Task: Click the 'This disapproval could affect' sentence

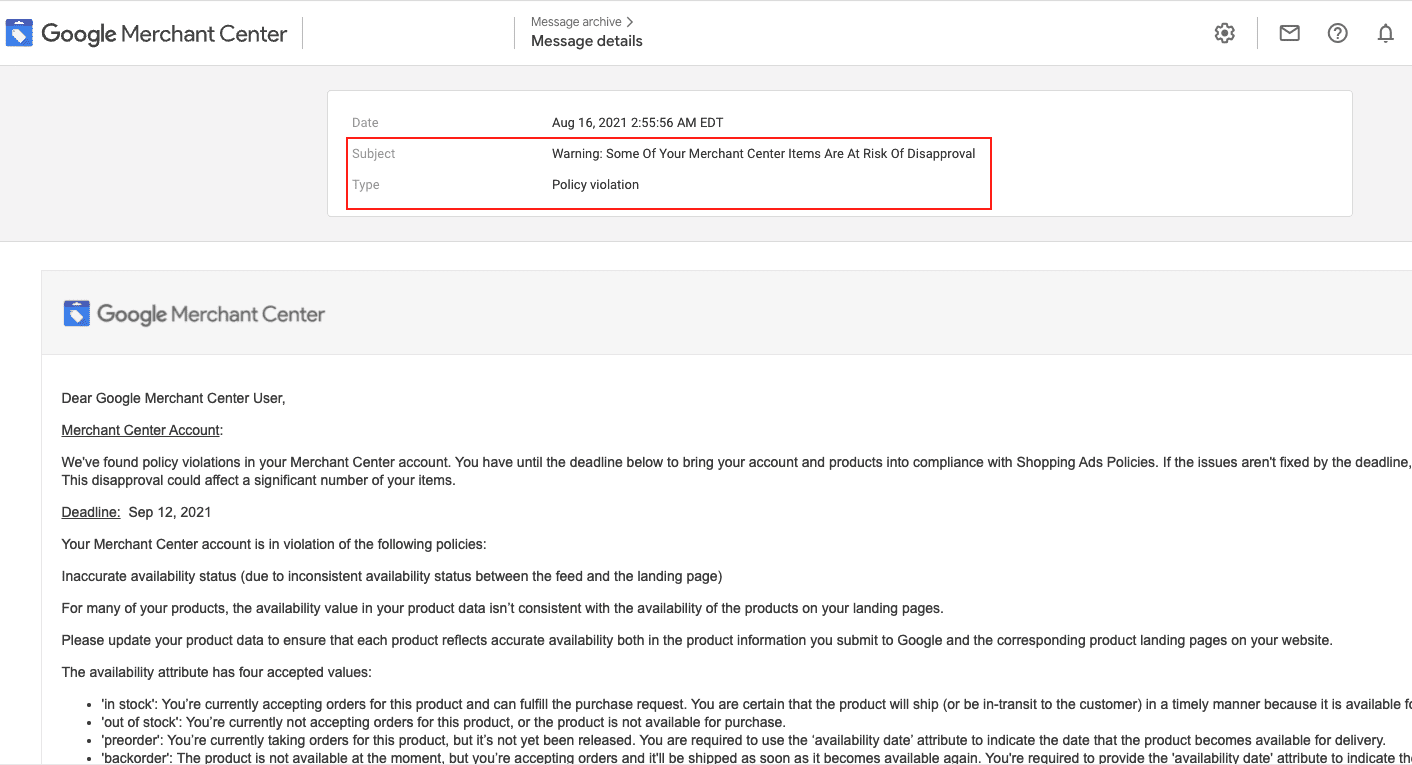Action: pos(258,480)
